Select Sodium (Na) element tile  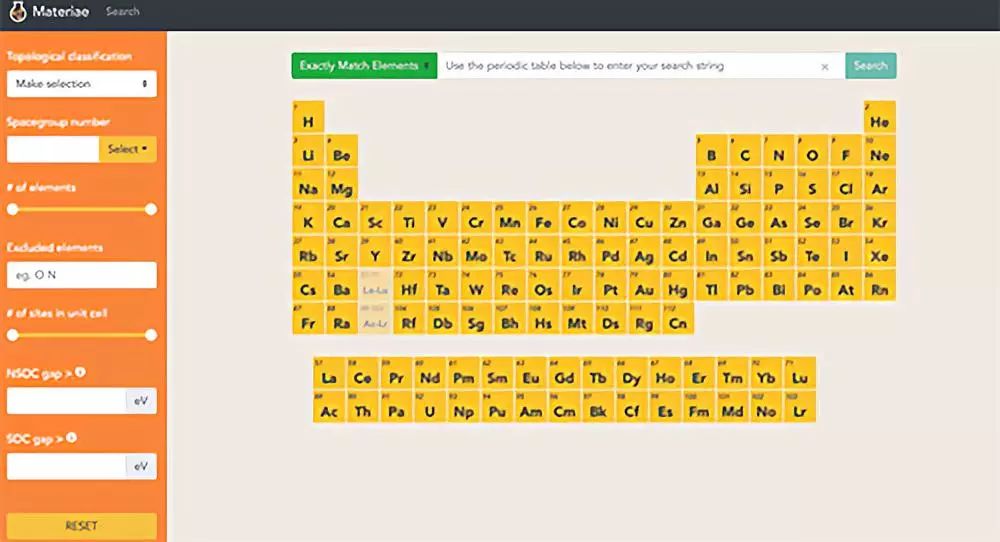click(308, 184)
